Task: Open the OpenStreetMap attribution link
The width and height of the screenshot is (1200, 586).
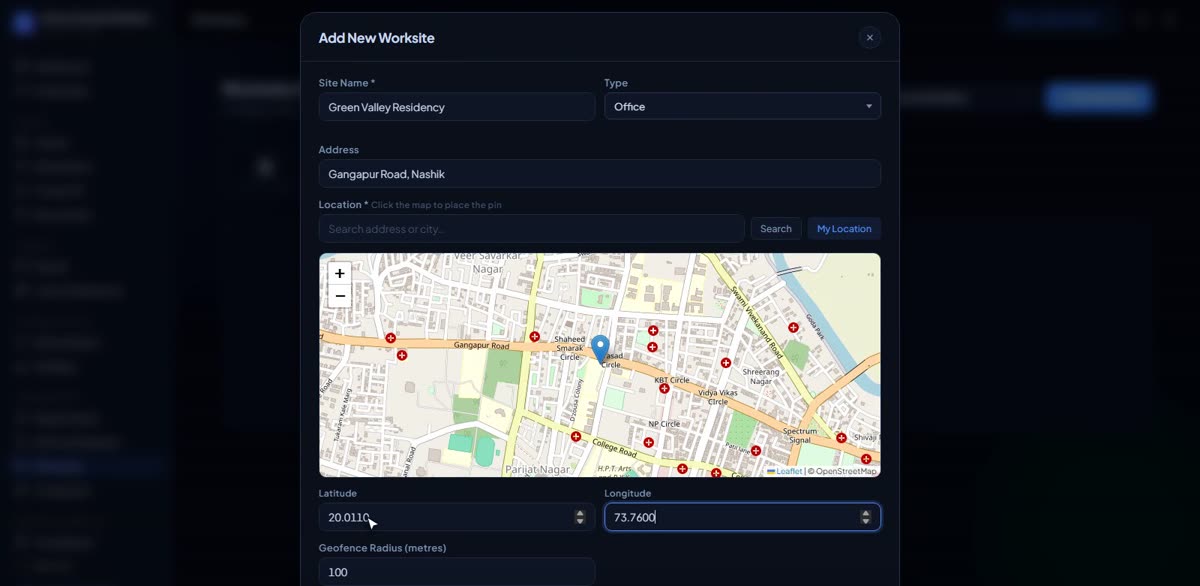Action: point(846,471)
